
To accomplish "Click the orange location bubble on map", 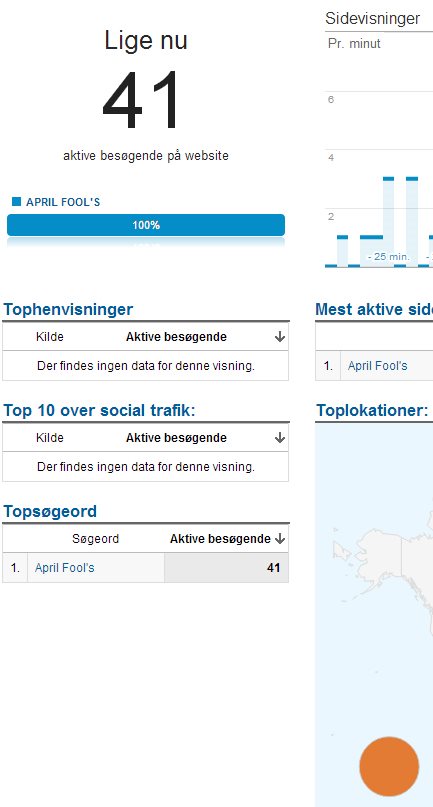I will click(389, 766).
